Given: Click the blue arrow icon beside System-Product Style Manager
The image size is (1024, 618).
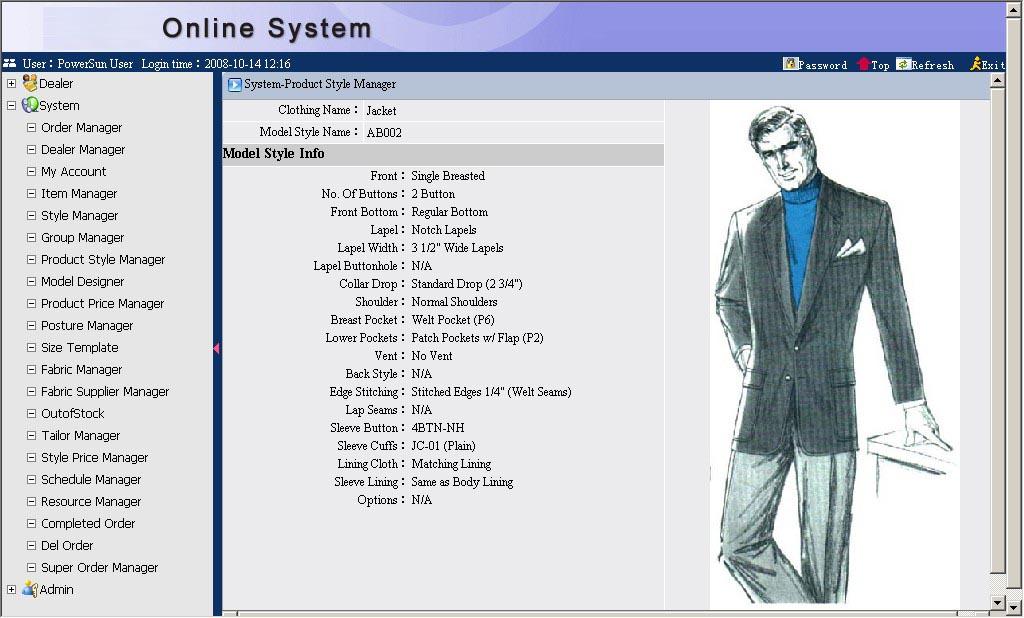Looking at the screenshot, I should click(x=235, y=84).
